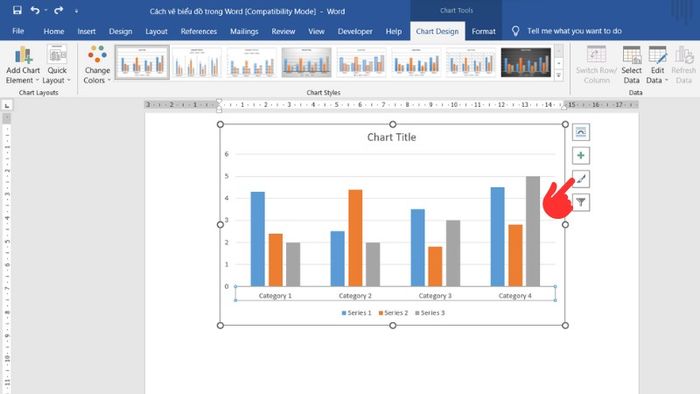Viewport: 700px width, 394px height.
Task: Select the gray Series 3 bar in Category 4
Action: tap(533, 231)
